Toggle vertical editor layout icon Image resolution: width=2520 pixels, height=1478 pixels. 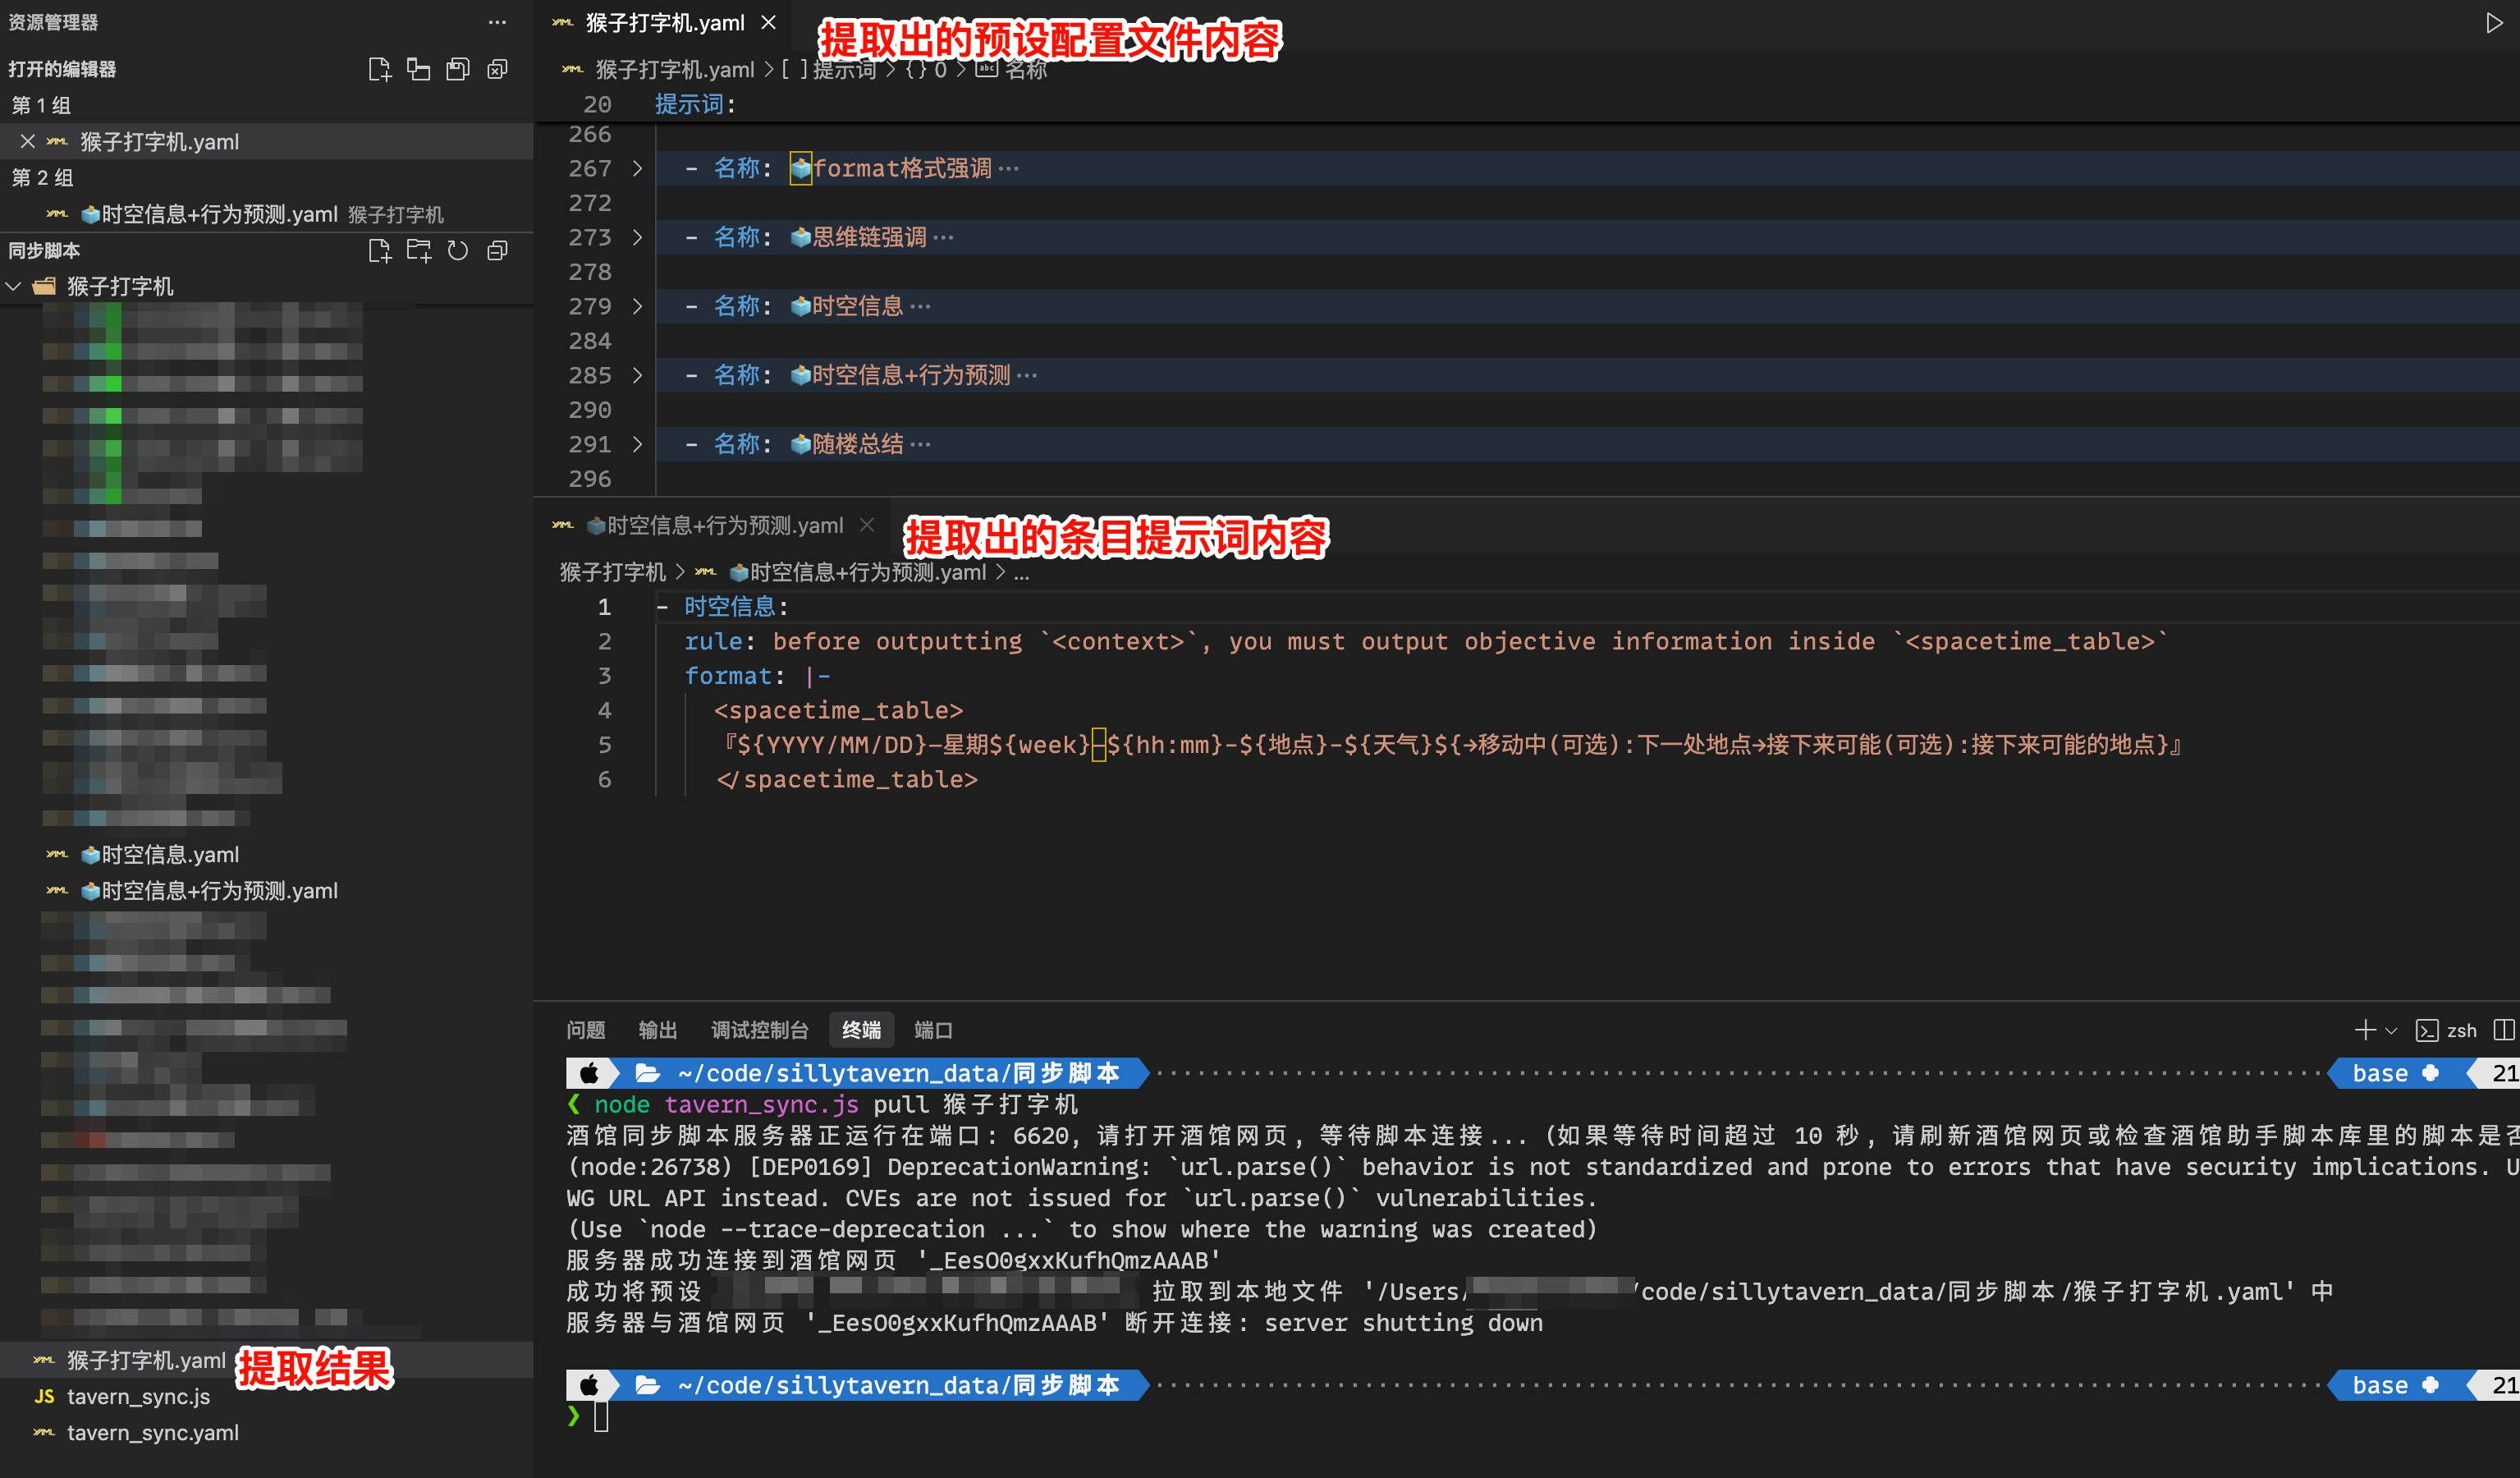coord(418,69)
